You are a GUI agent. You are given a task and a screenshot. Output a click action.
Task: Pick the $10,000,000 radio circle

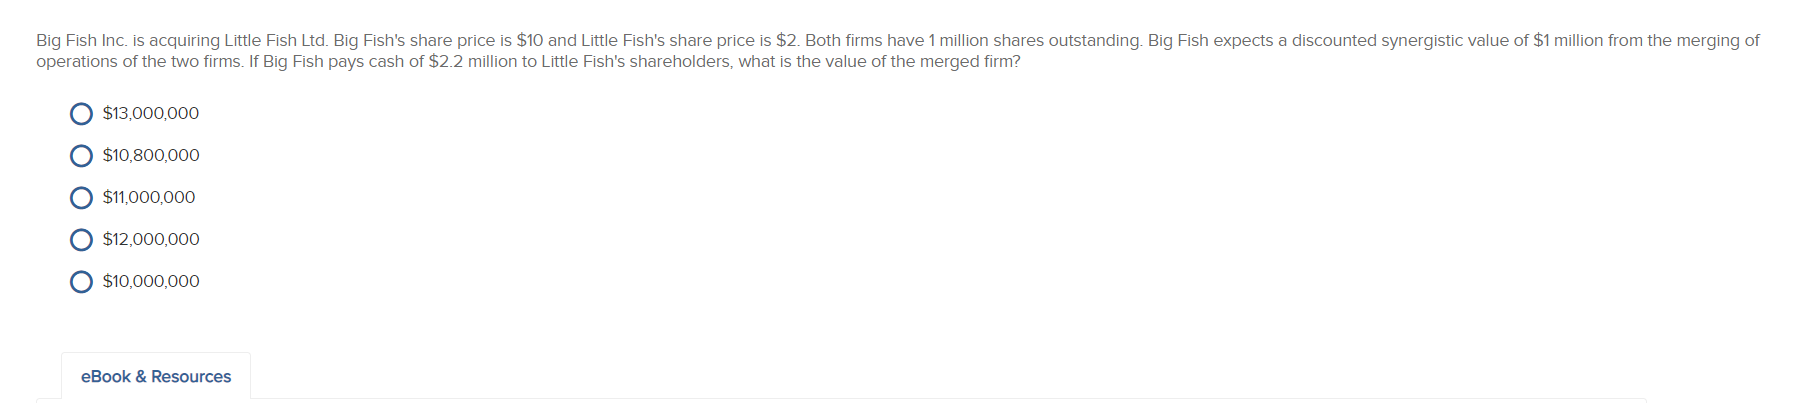(81, 282)
